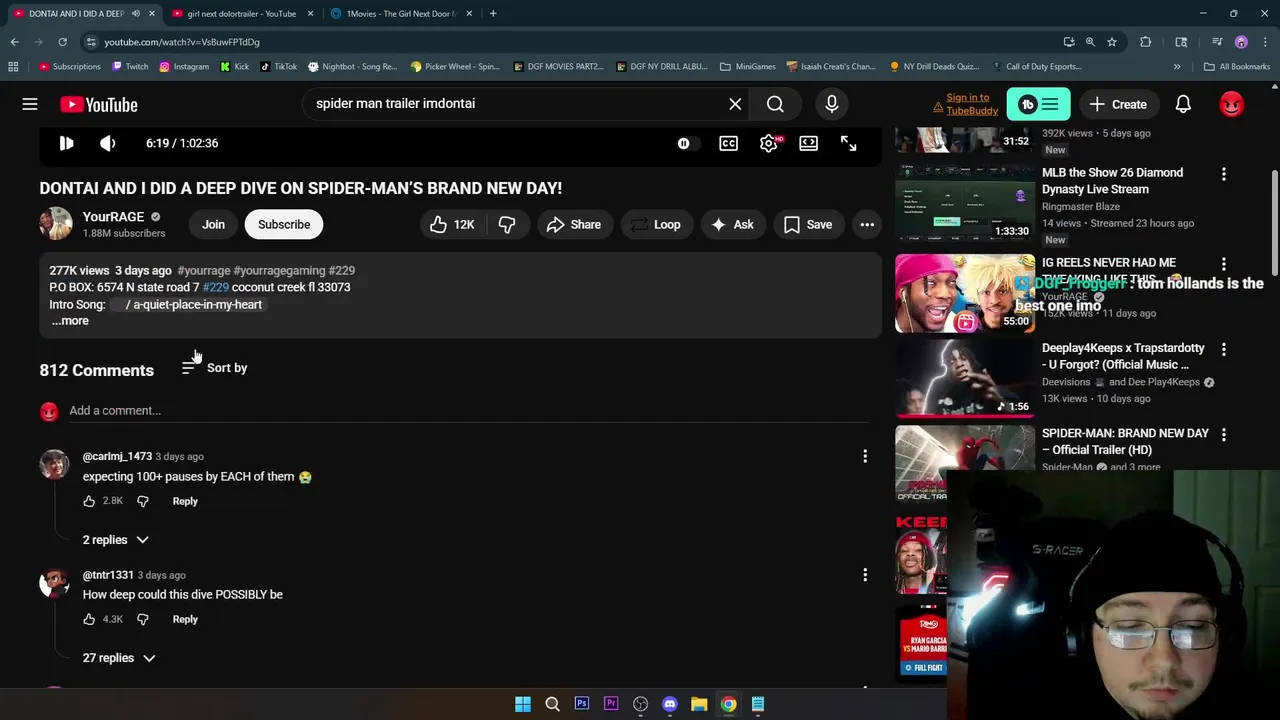Open Picker Wheel bookmark
Image resolution: width=1280 pixels, height=720 pixels.
[x=453, y=67]
